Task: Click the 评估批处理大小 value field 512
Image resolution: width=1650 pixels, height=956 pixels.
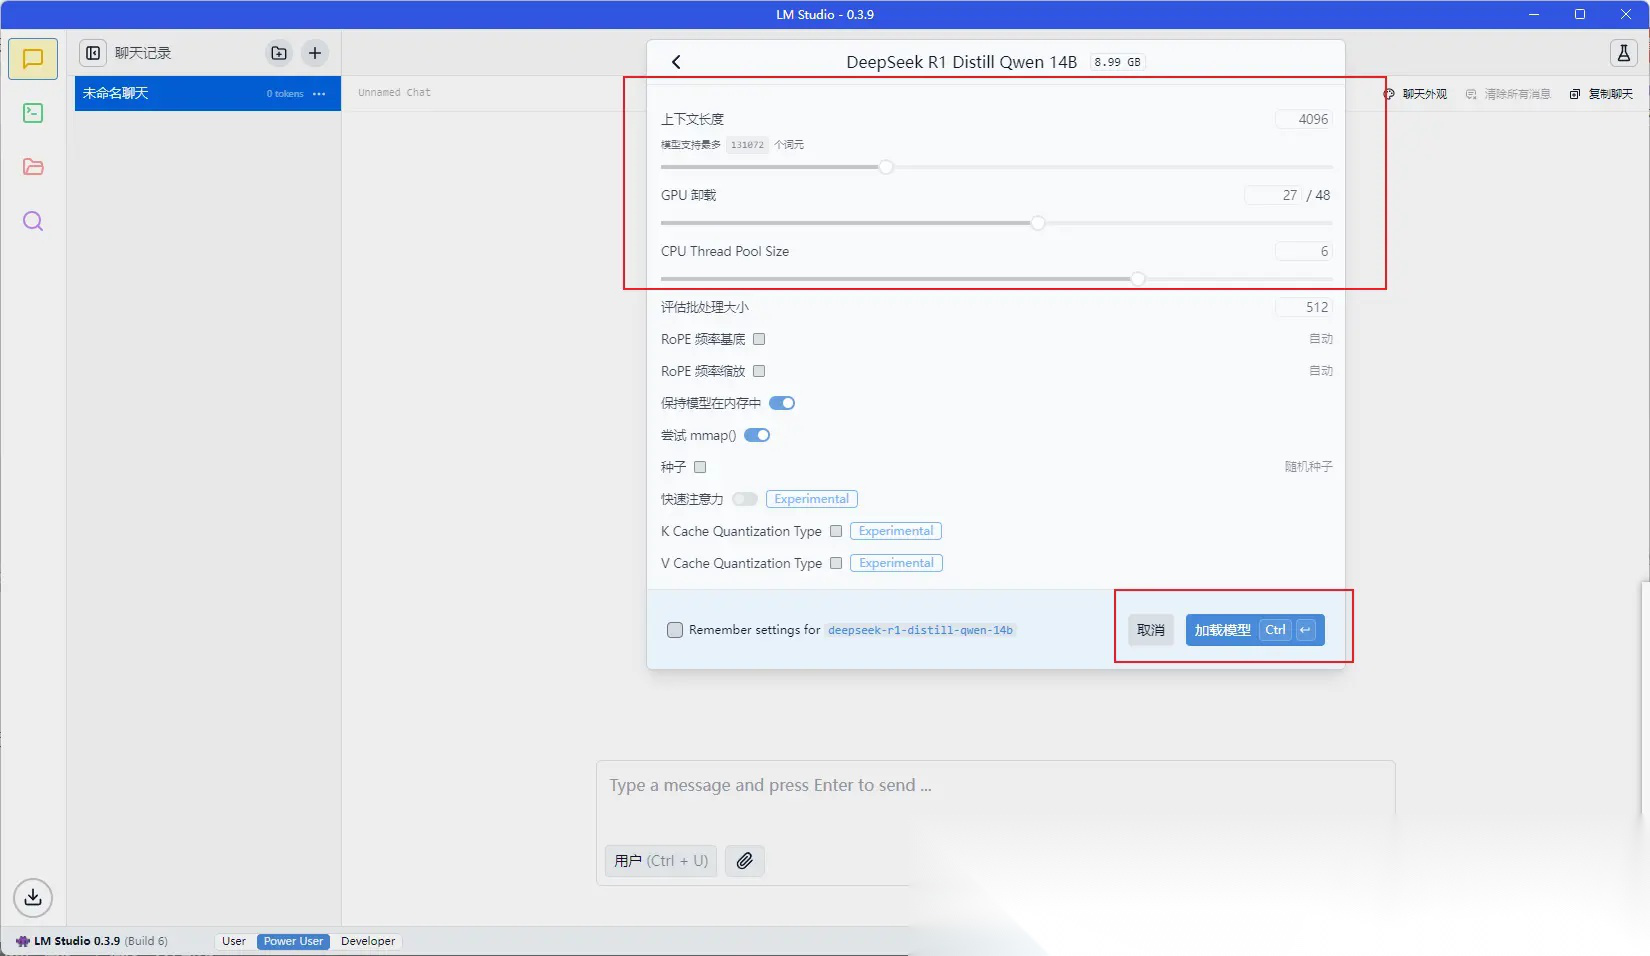Action: coord(1304,307)
